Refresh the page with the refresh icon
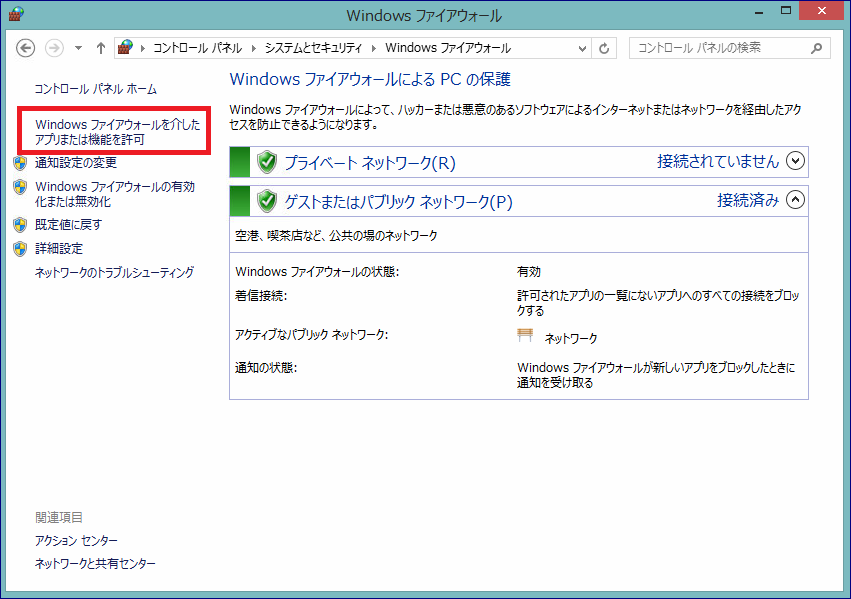Image resolution: width=851 pixels, height=599 pixels. (x=604, y=48)
